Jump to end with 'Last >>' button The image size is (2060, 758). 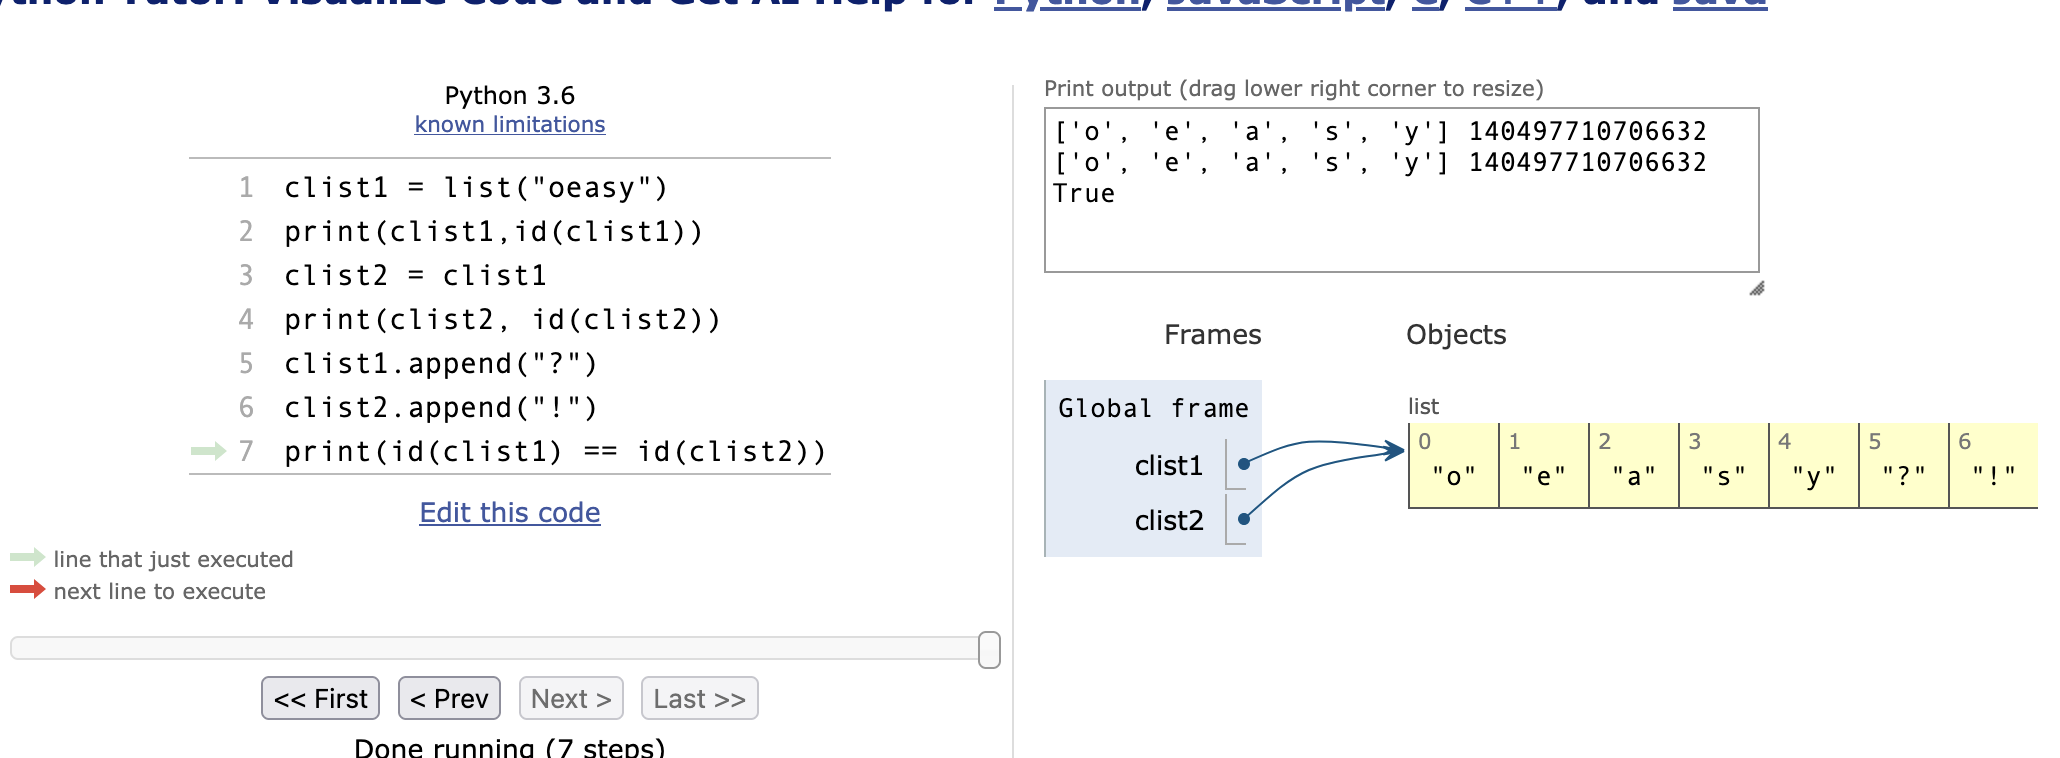click(699, 698)
